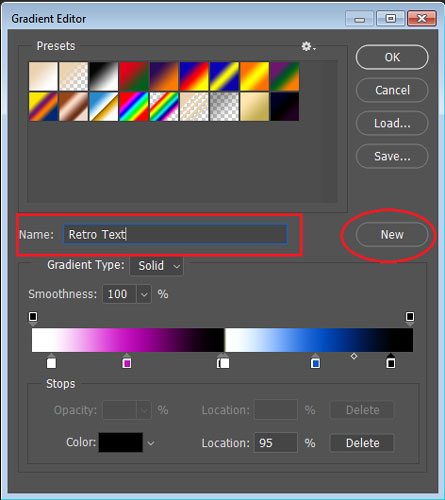Select the black to white gradient preset

click(104, 76)
